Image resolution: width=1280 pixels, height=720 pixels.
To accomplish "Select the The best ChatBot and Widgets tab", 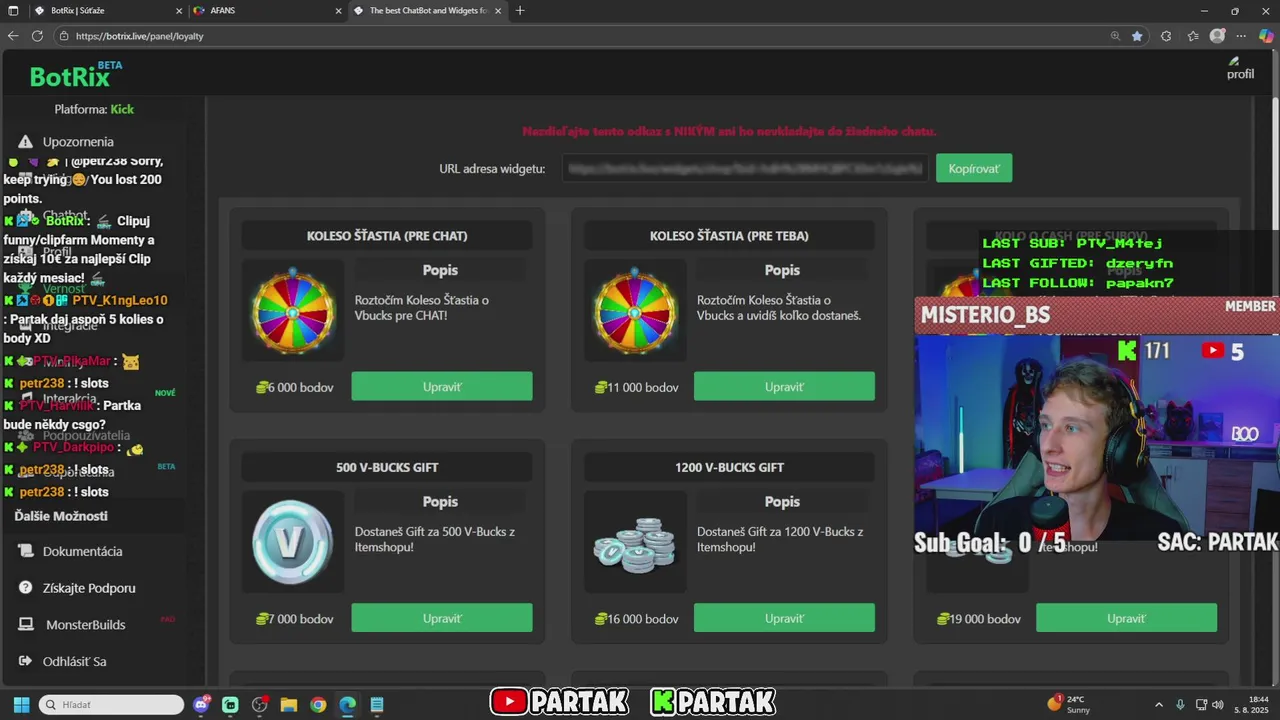I will coord(428,11).
